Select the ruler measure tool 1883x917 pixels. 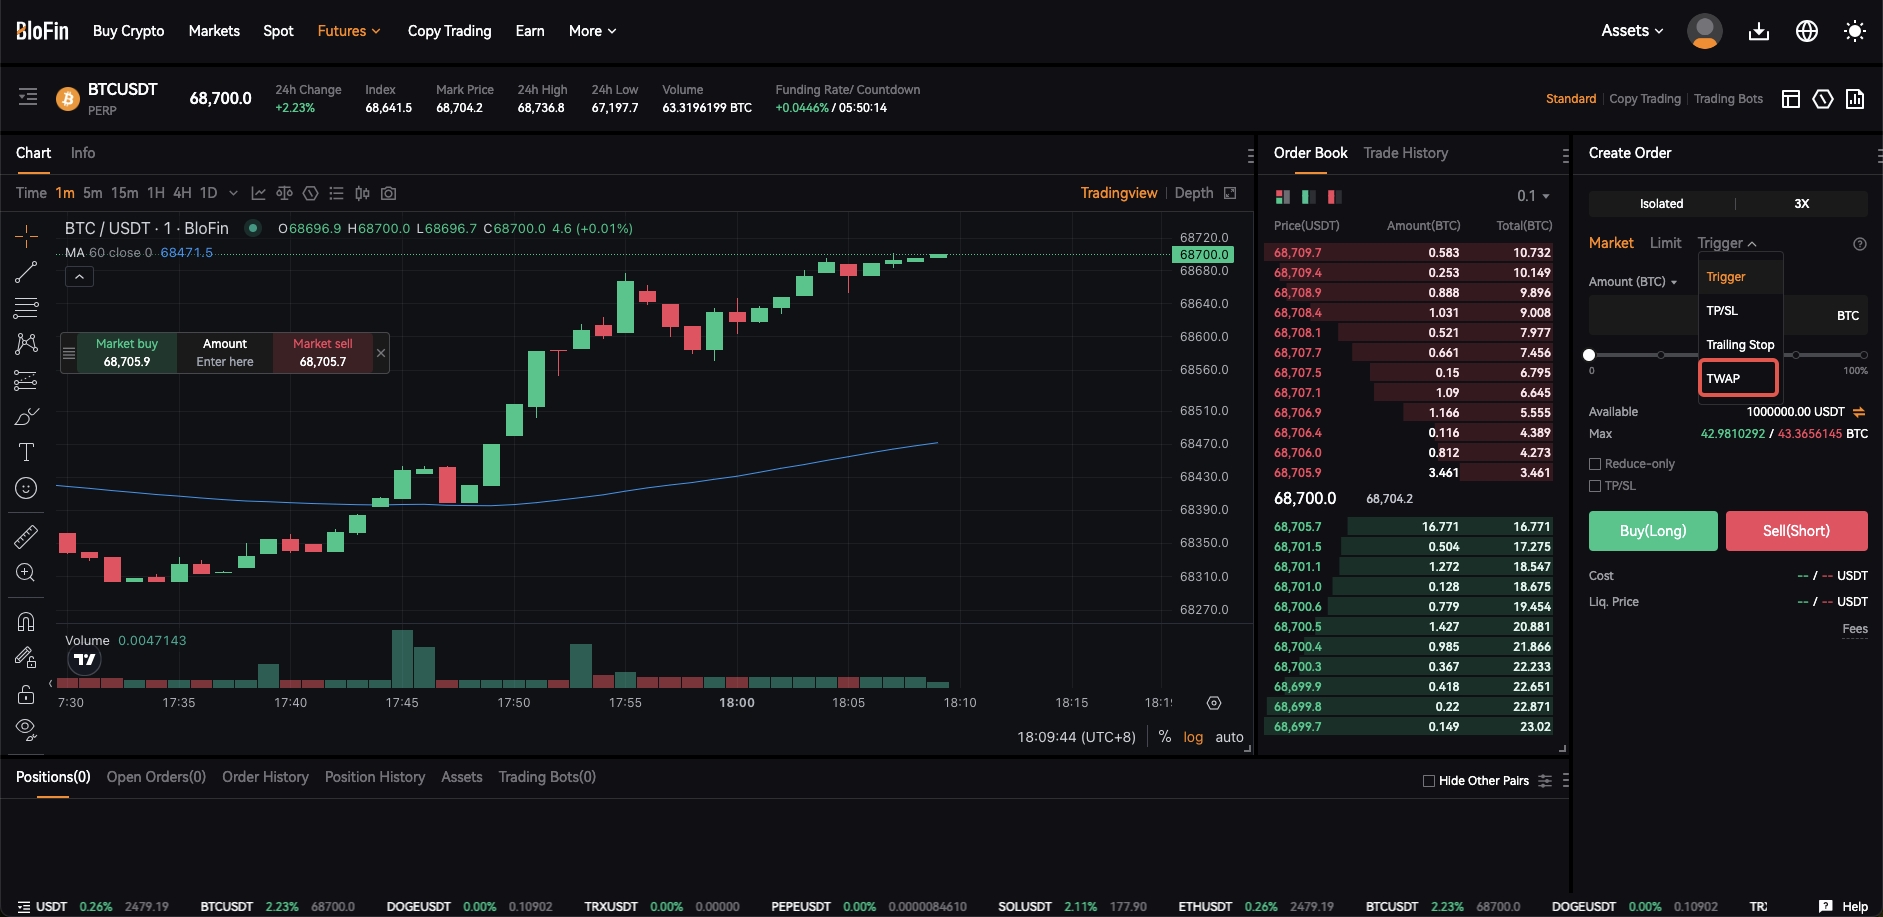[x=26, y=537]
